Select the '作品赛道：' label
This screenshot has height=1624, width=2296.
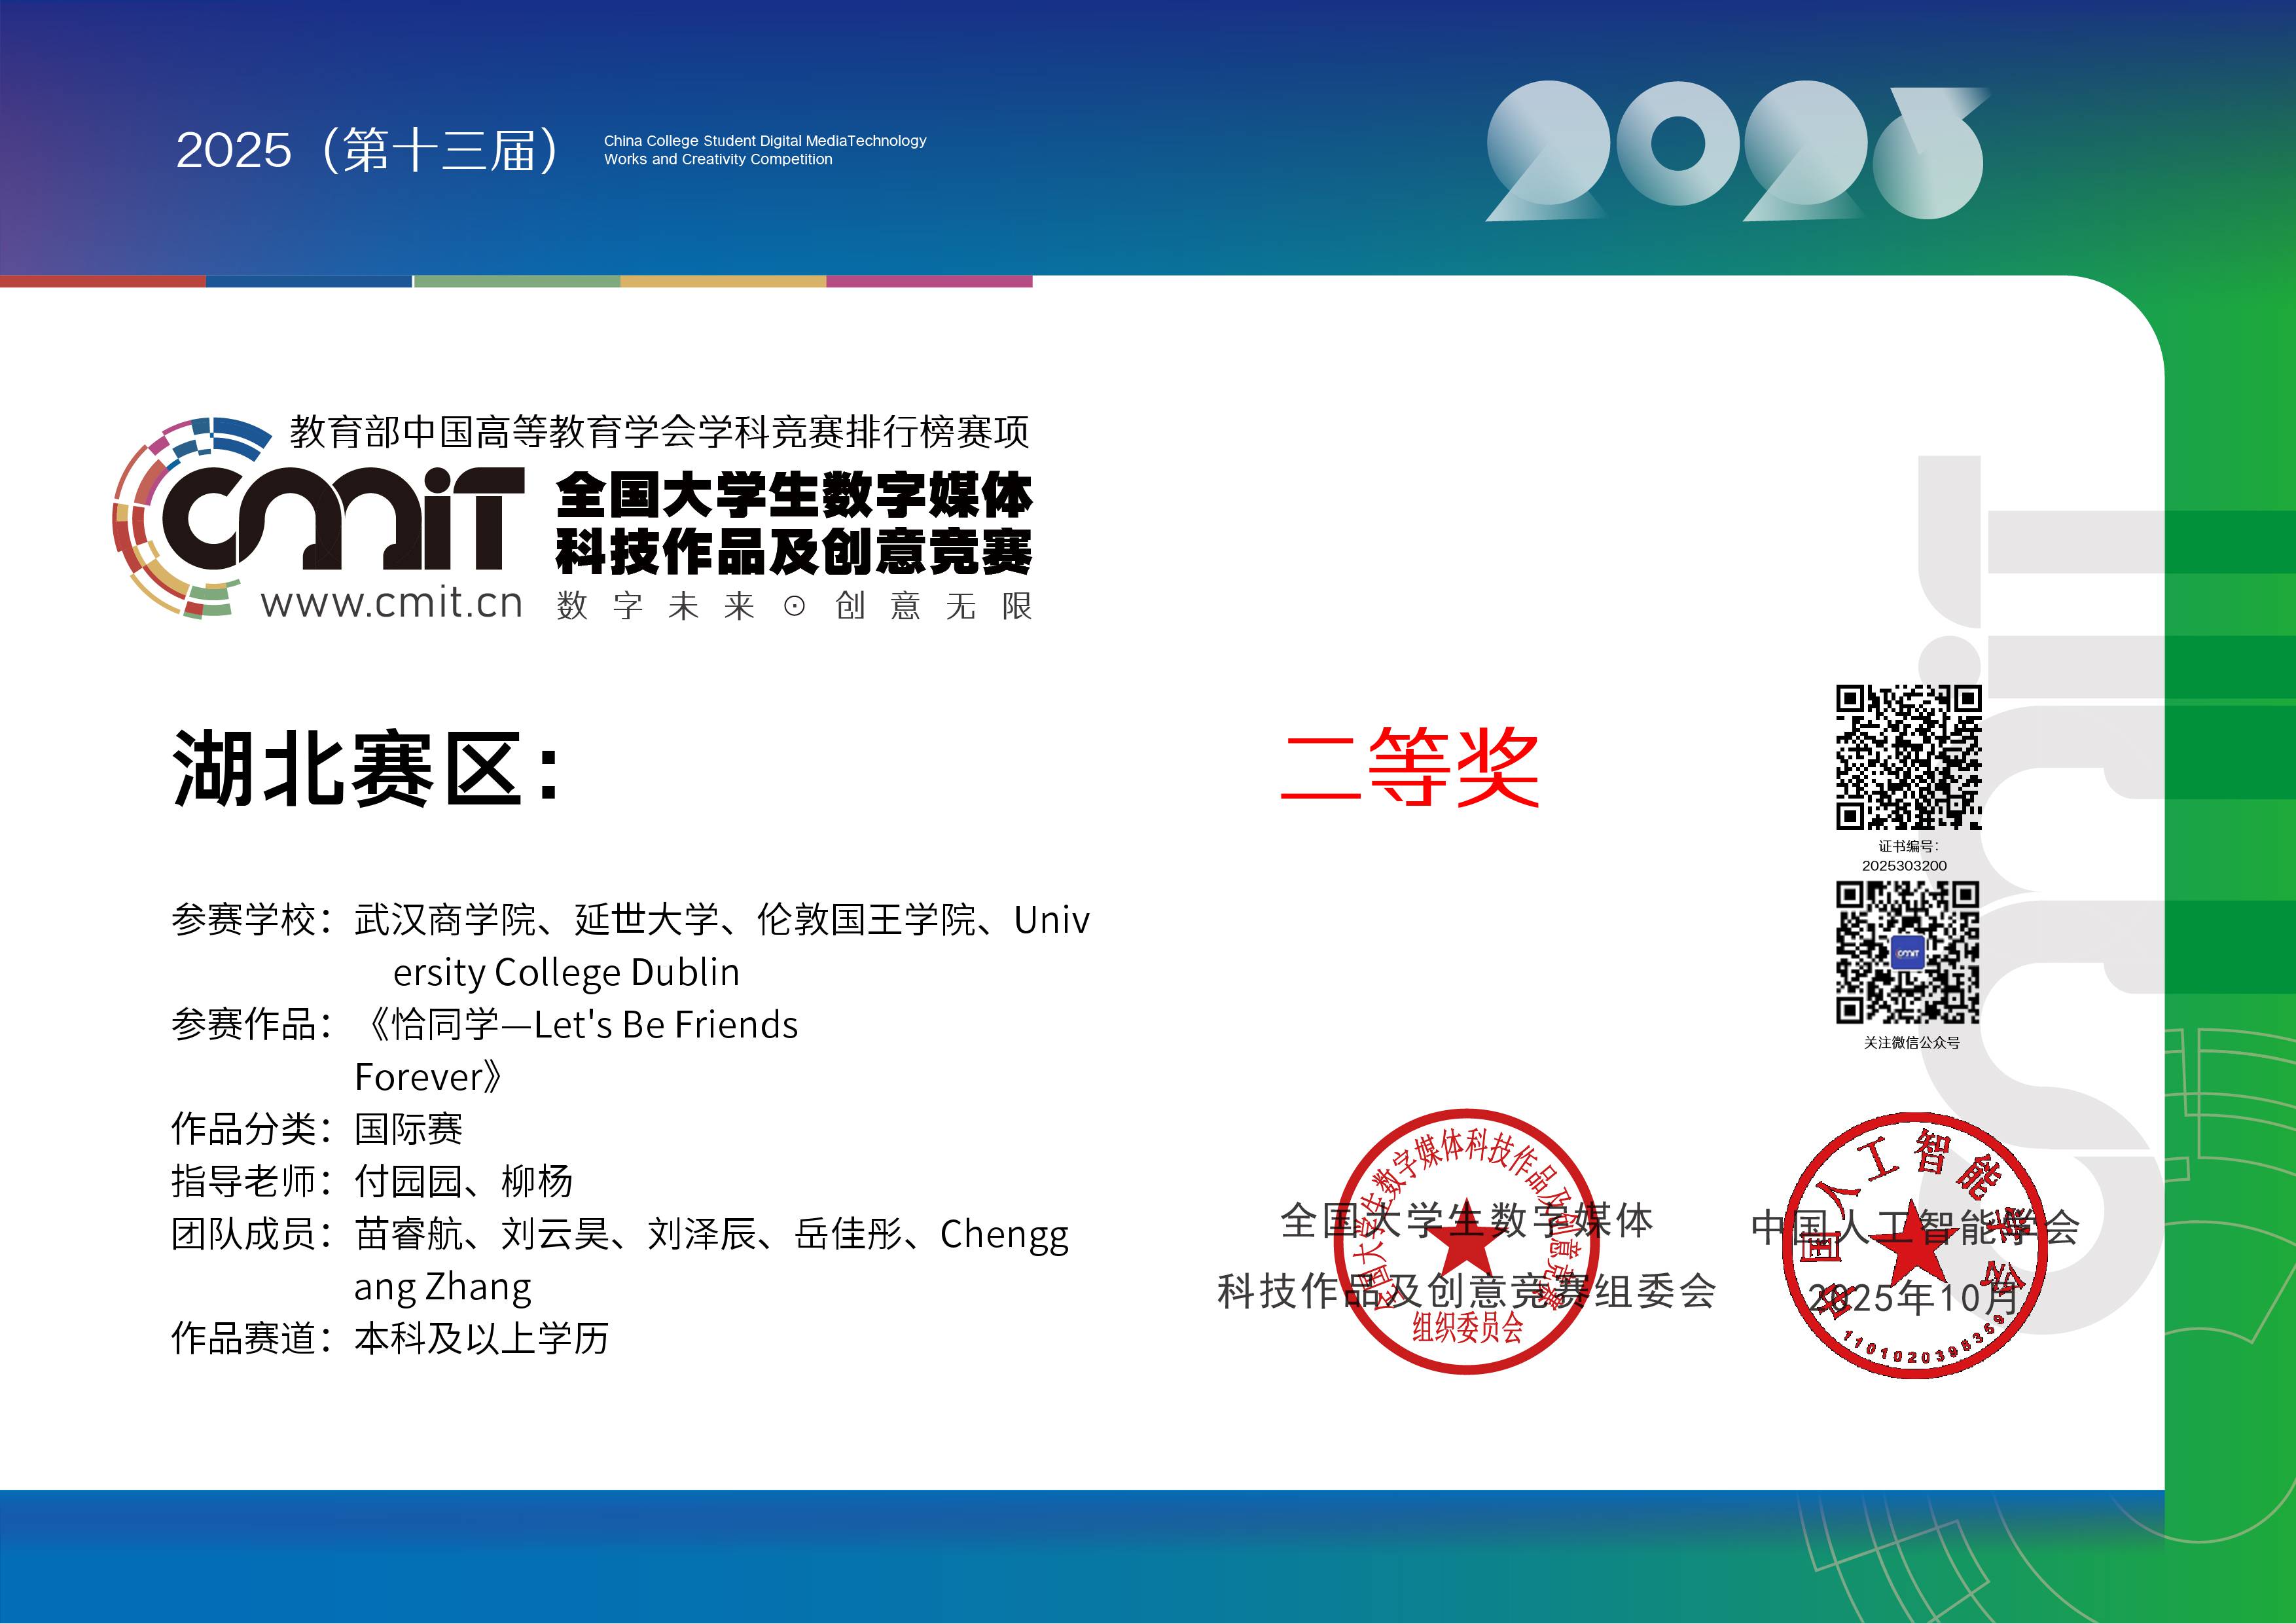coord(253,1339)
